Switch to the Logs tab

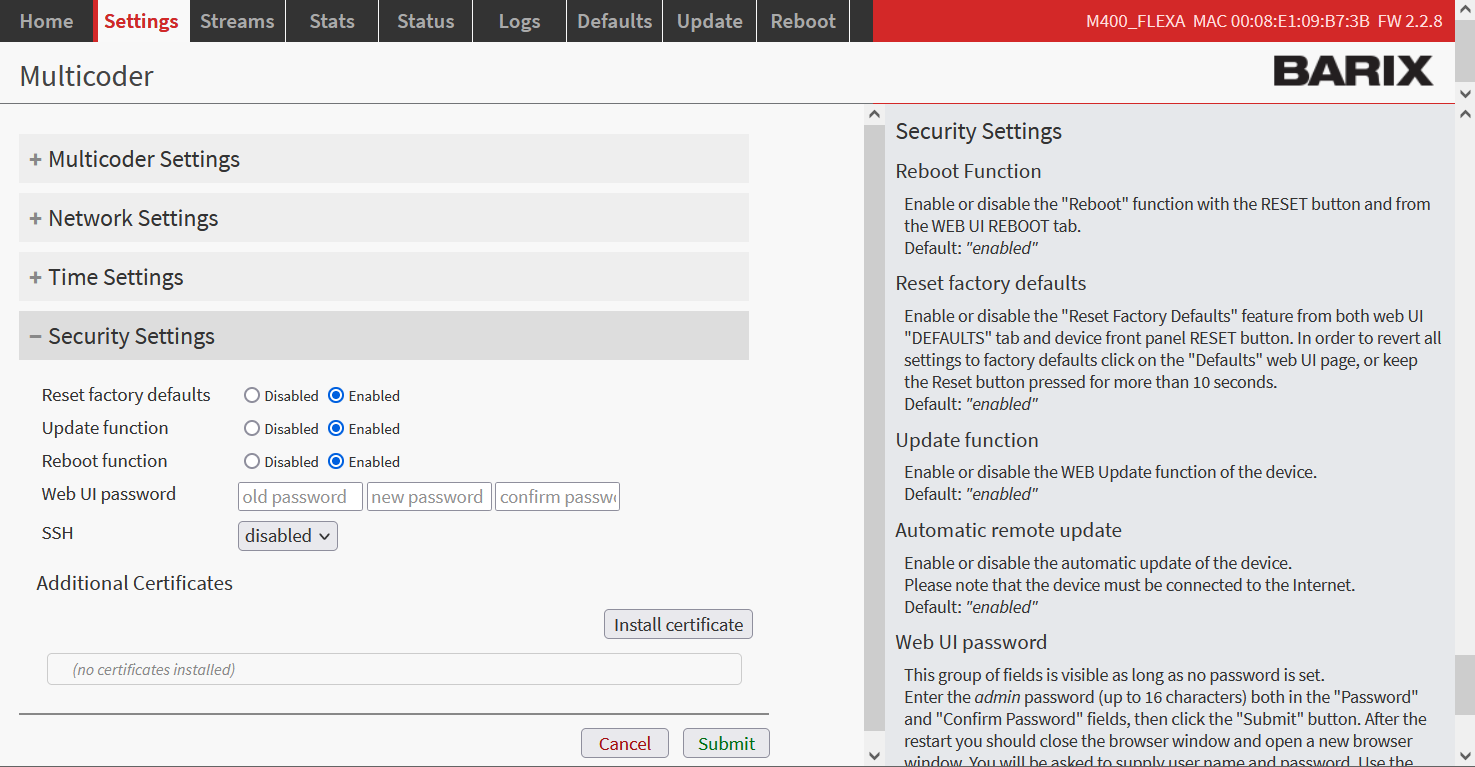[x=519, y=21]
